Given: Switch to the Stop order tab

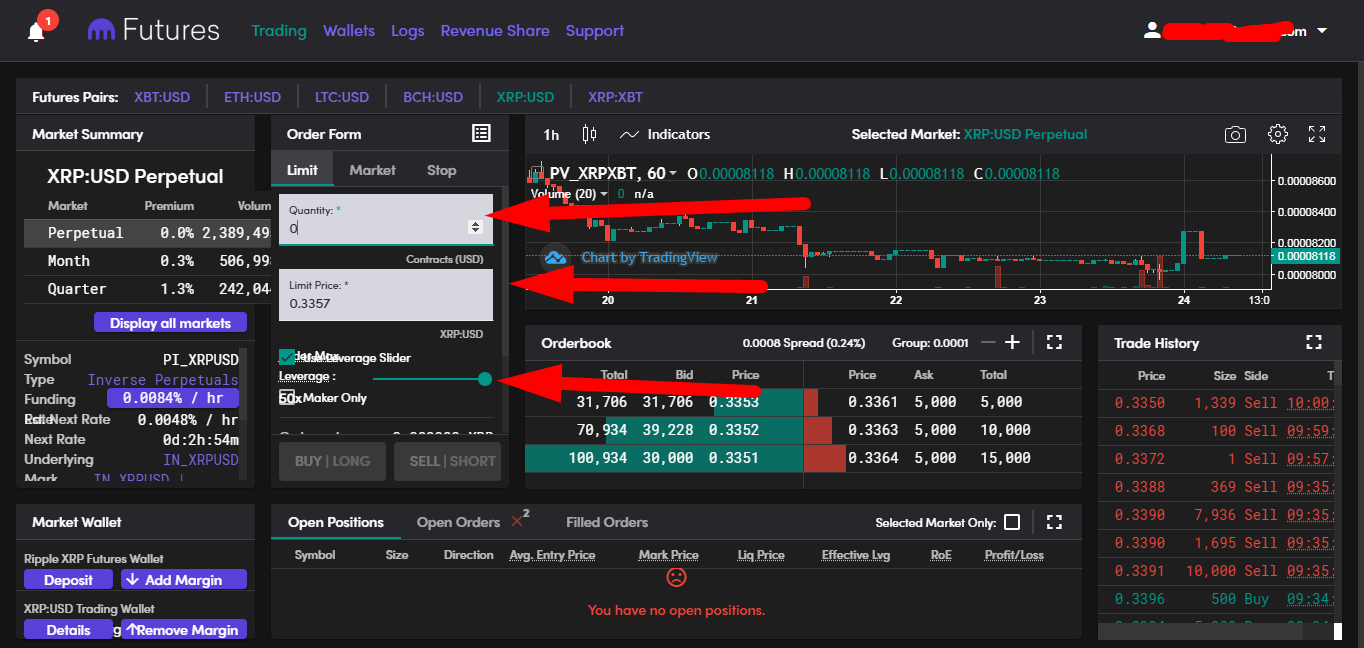Looking at the screenshot, I should click(442, 170).
